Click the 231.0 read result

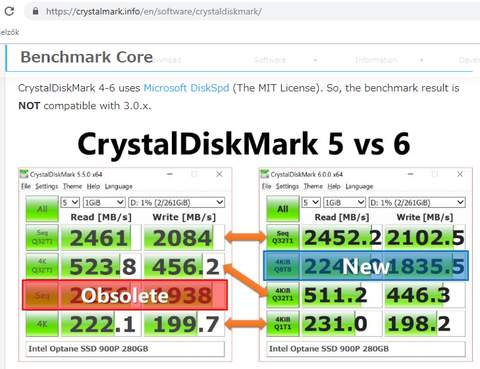pyautogui.click(x=342, y=324)
